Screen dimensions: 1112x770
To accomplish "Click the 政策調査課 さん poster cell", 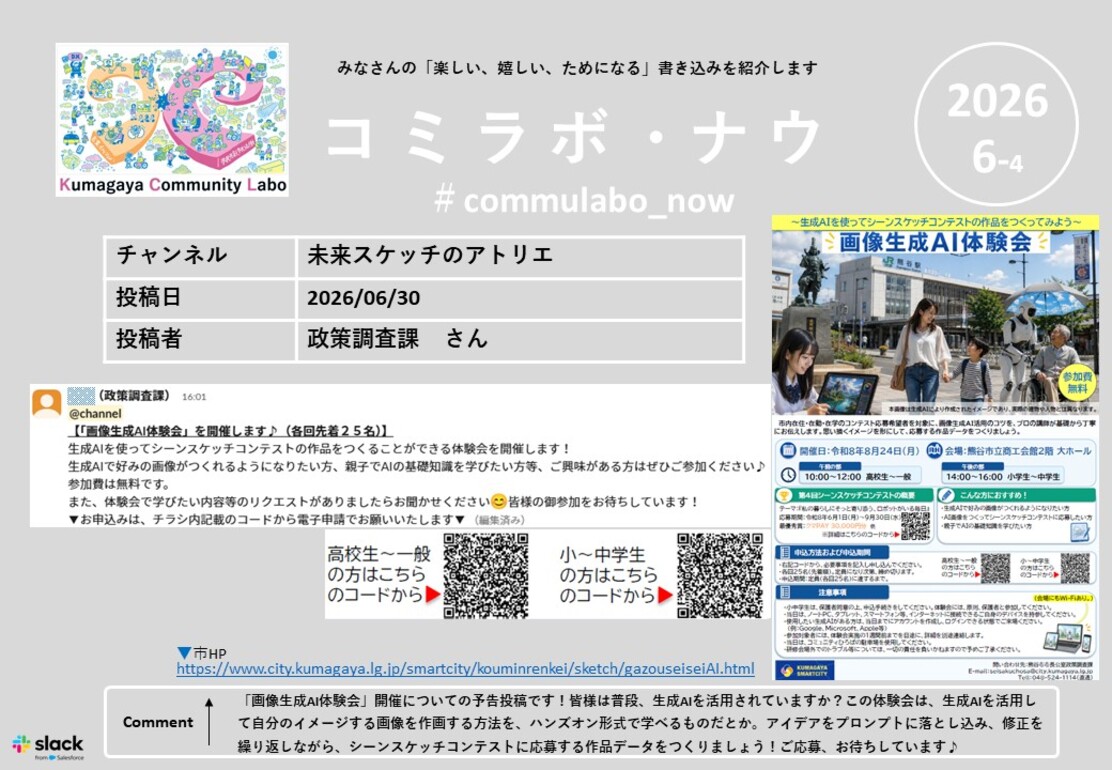I will [520, 340].
